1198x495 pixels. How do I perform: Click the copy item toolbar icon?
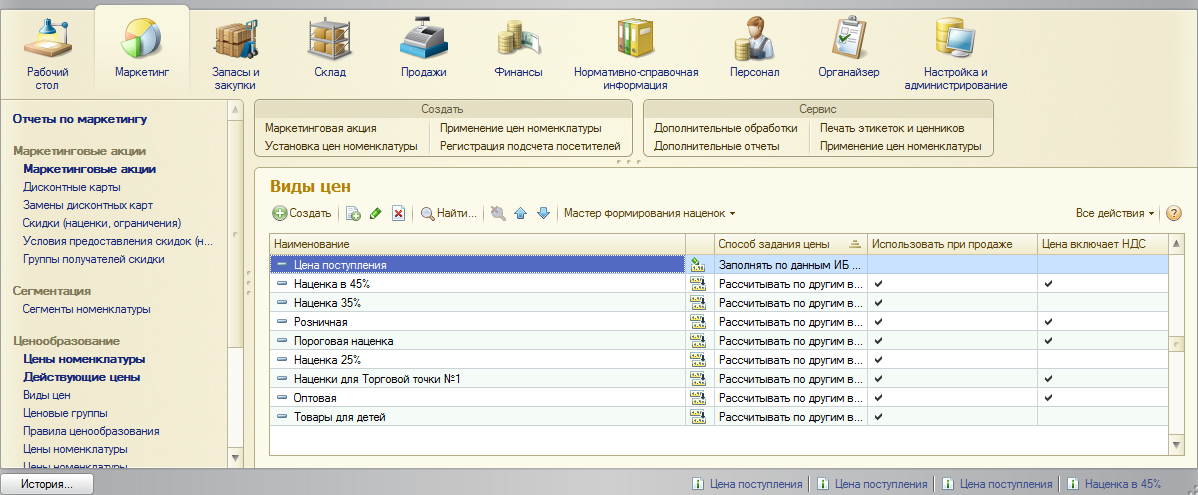pos(353,213)
